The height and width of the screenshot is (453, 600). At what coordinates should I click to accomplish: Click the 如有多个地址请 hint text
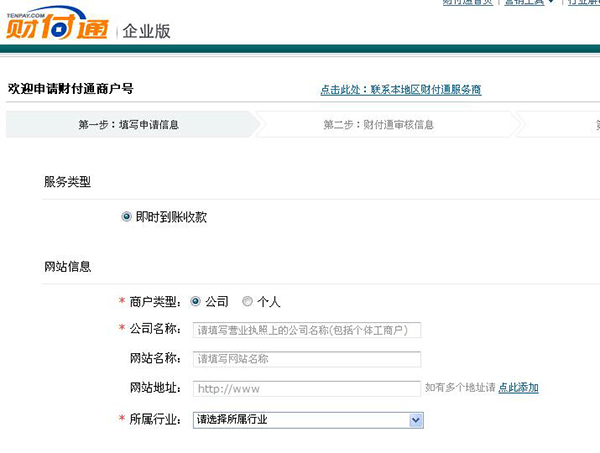pyautogui.click(x=460, y=388)
